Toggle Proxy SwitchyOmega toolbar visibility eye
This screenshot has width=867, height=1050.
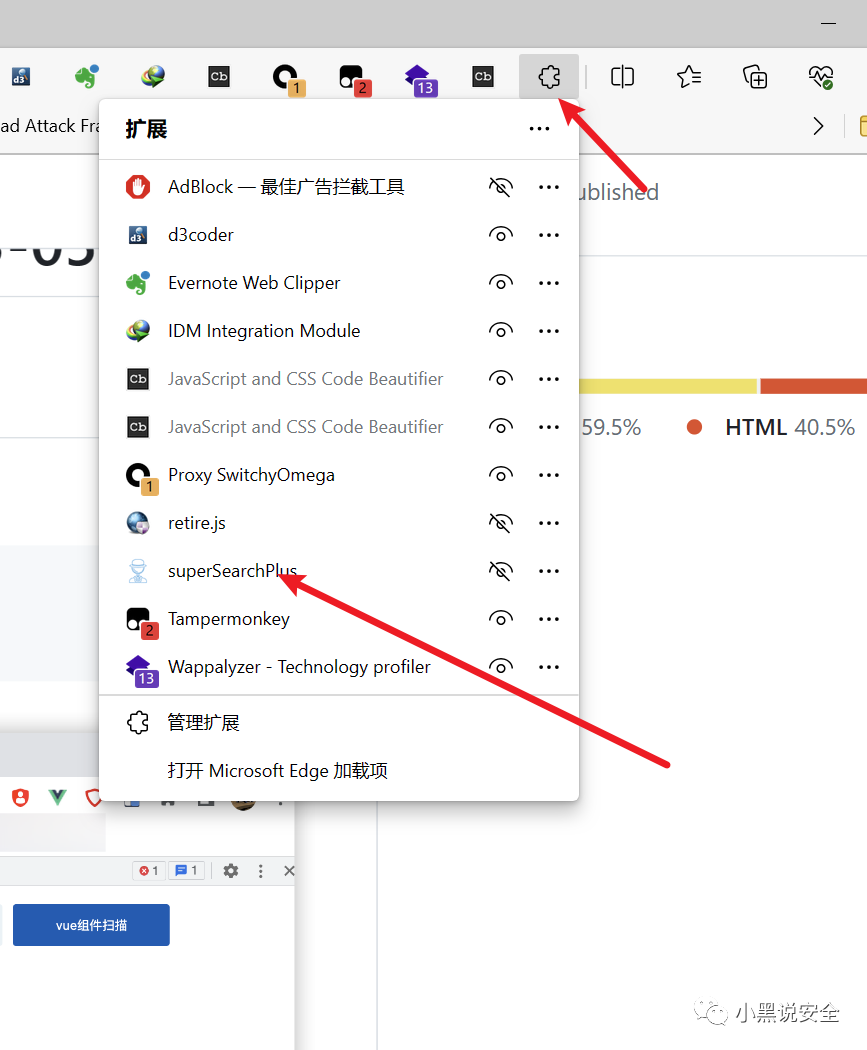click(x=501, y=475)
